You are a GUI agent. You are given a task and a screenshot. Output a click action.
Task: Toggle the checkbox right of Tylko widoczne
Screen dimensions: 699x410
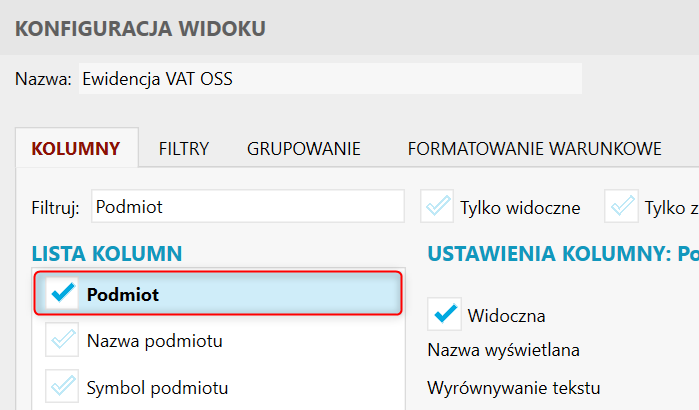coord(624,207)
